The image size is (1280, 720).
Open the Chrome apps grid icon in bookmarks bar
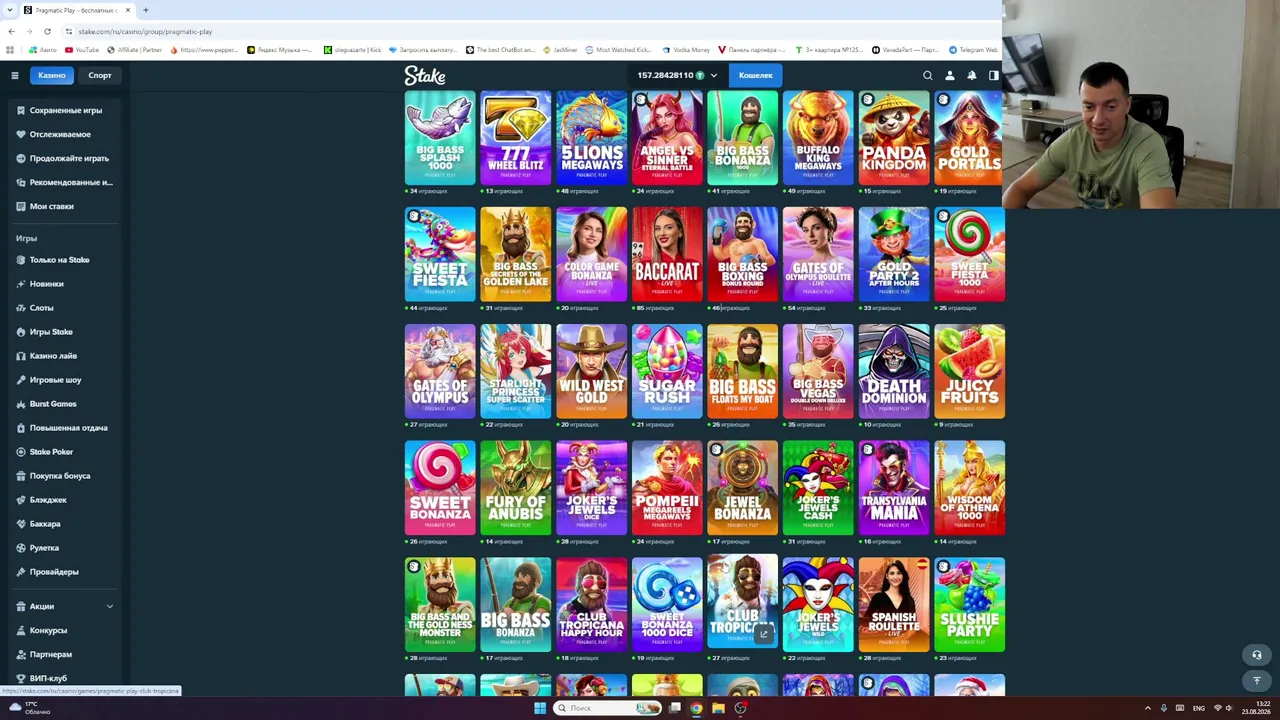click(x=10, y=49)
